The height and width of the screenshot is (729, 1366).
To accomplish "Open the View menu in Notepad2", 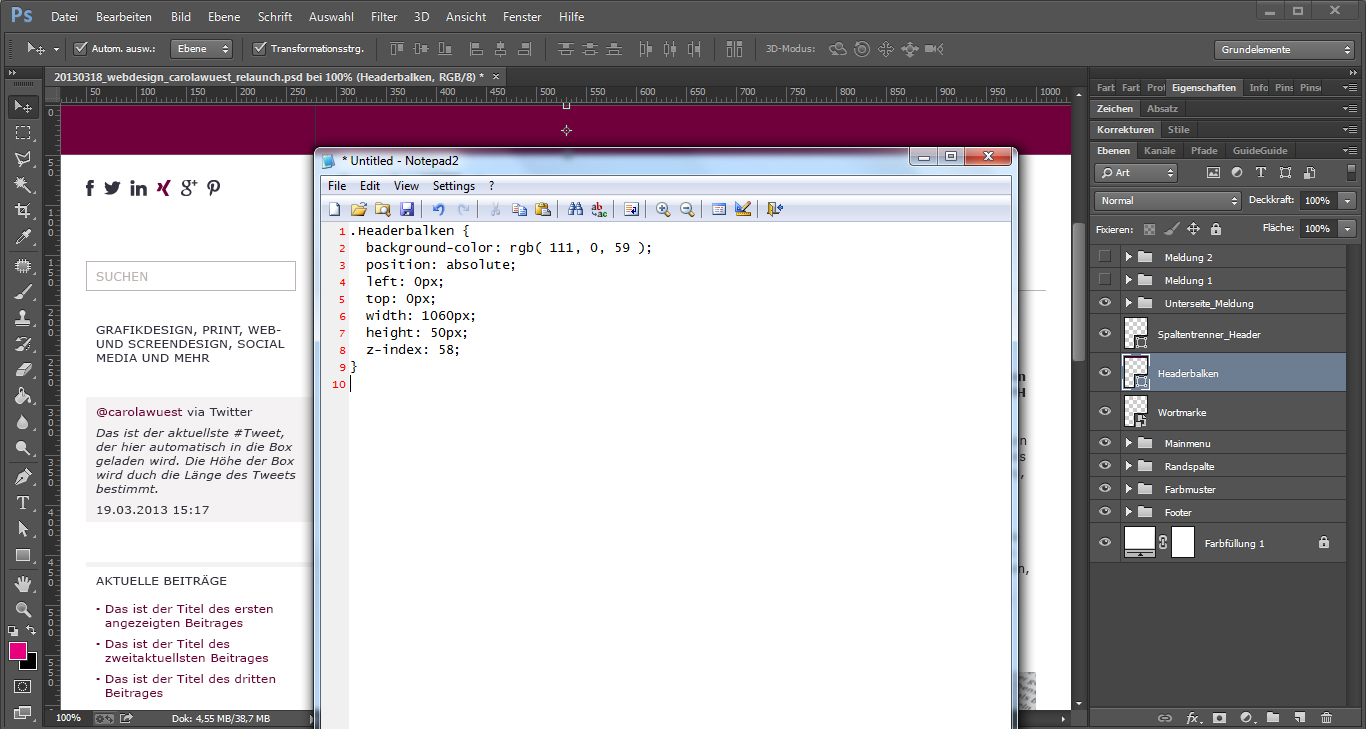I will [406, 186].
